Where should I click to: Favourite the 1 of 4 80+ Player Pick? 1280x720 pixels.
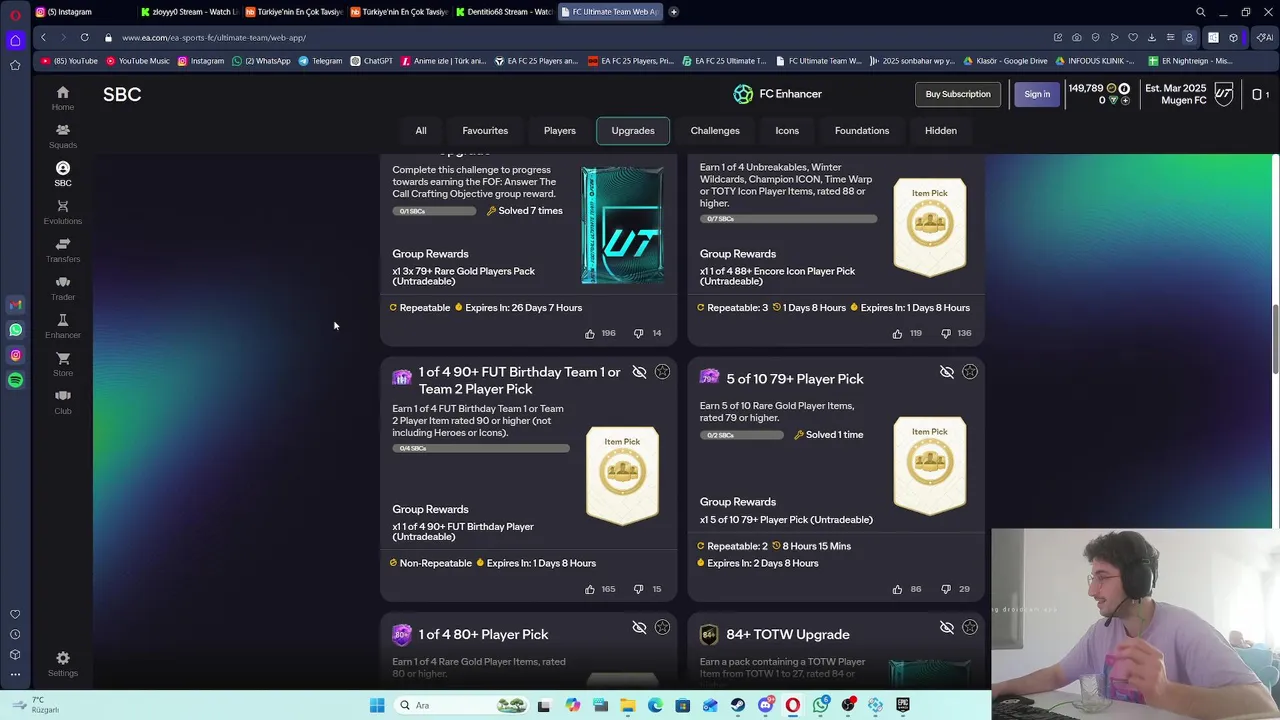coord(662,627)
